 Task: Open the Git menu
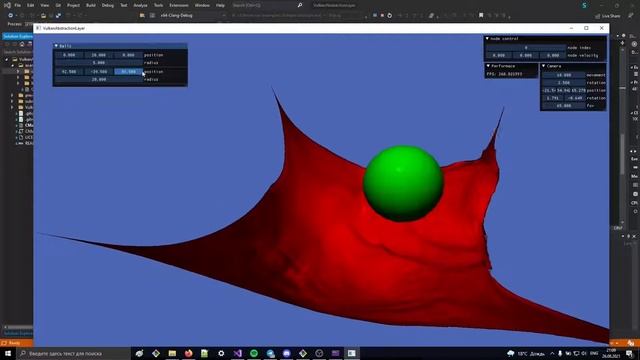tap(58, 5)
